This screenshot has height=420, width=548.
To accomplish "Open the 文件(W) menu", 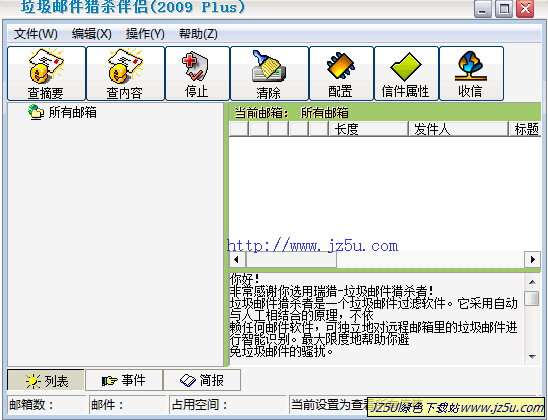I will point(36,34).
